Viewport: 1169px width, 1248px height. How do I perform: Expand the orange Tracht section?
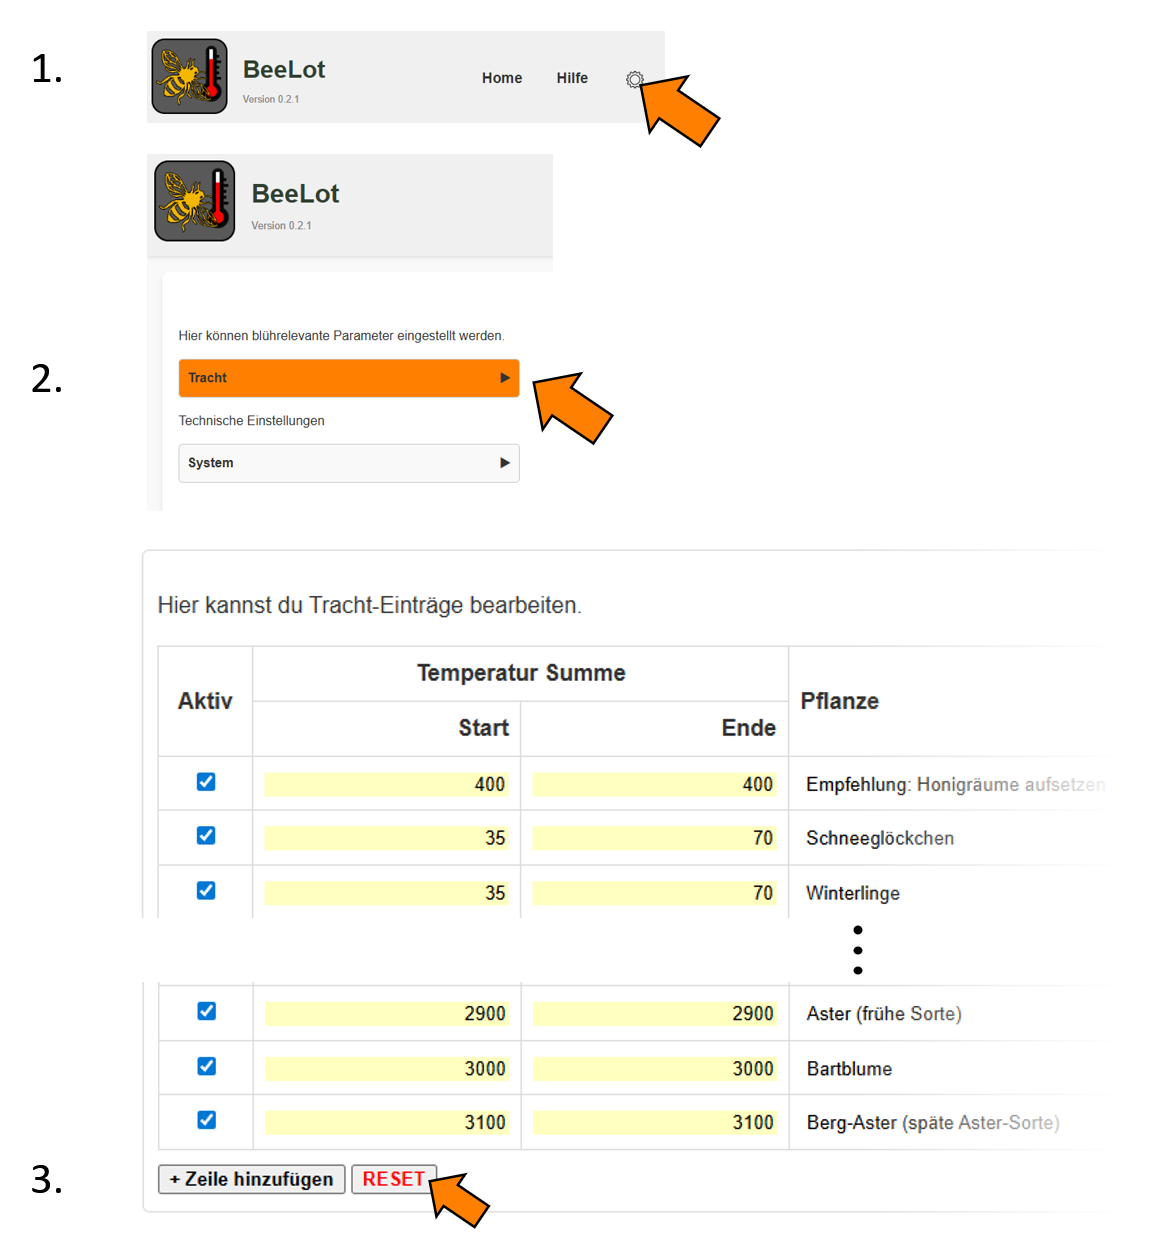(x=348, y=378)
